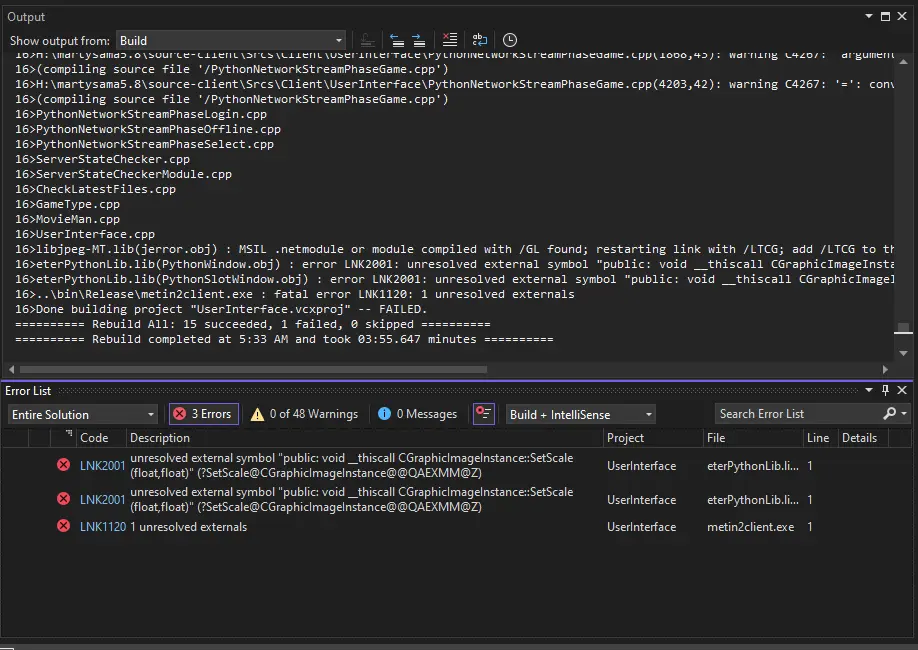Switch to the Error List panel
918x650 pixels.
[27, 390]
